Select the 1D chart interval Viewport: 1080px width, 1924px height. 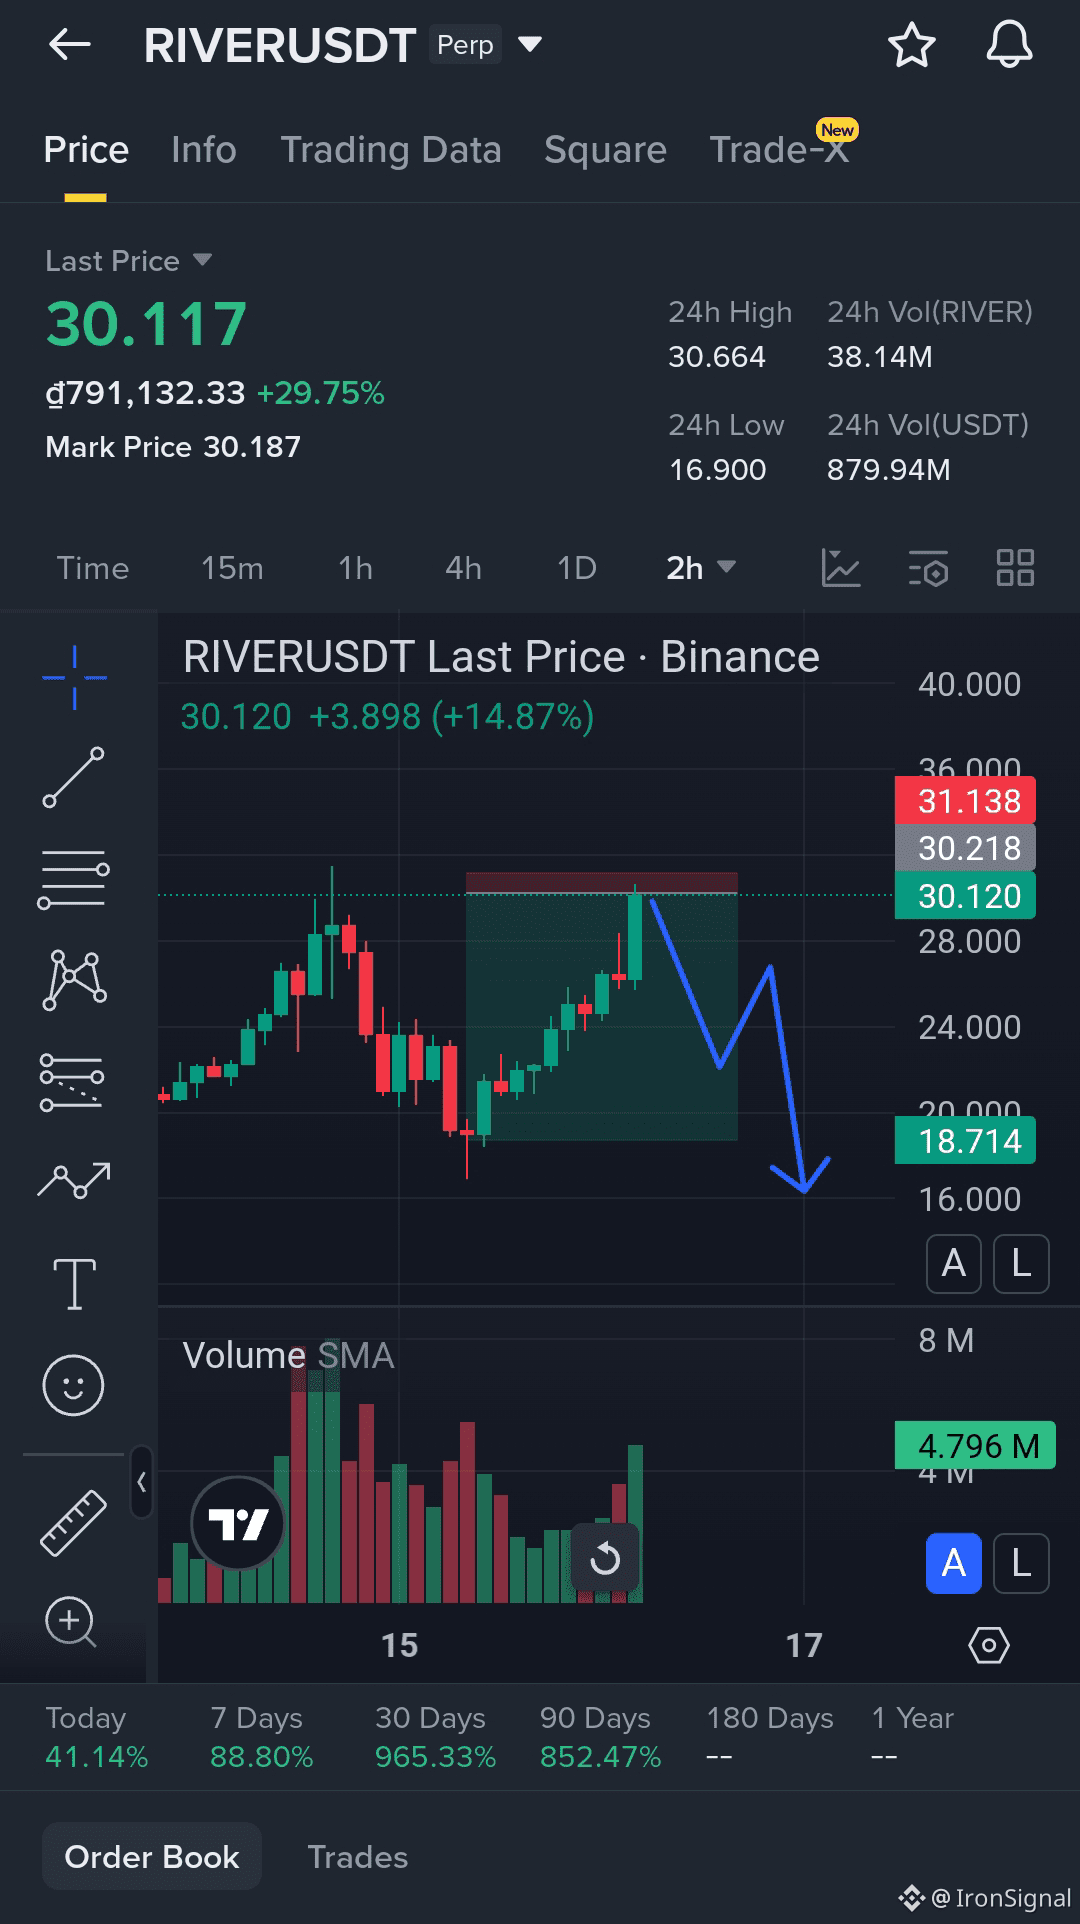576,568
